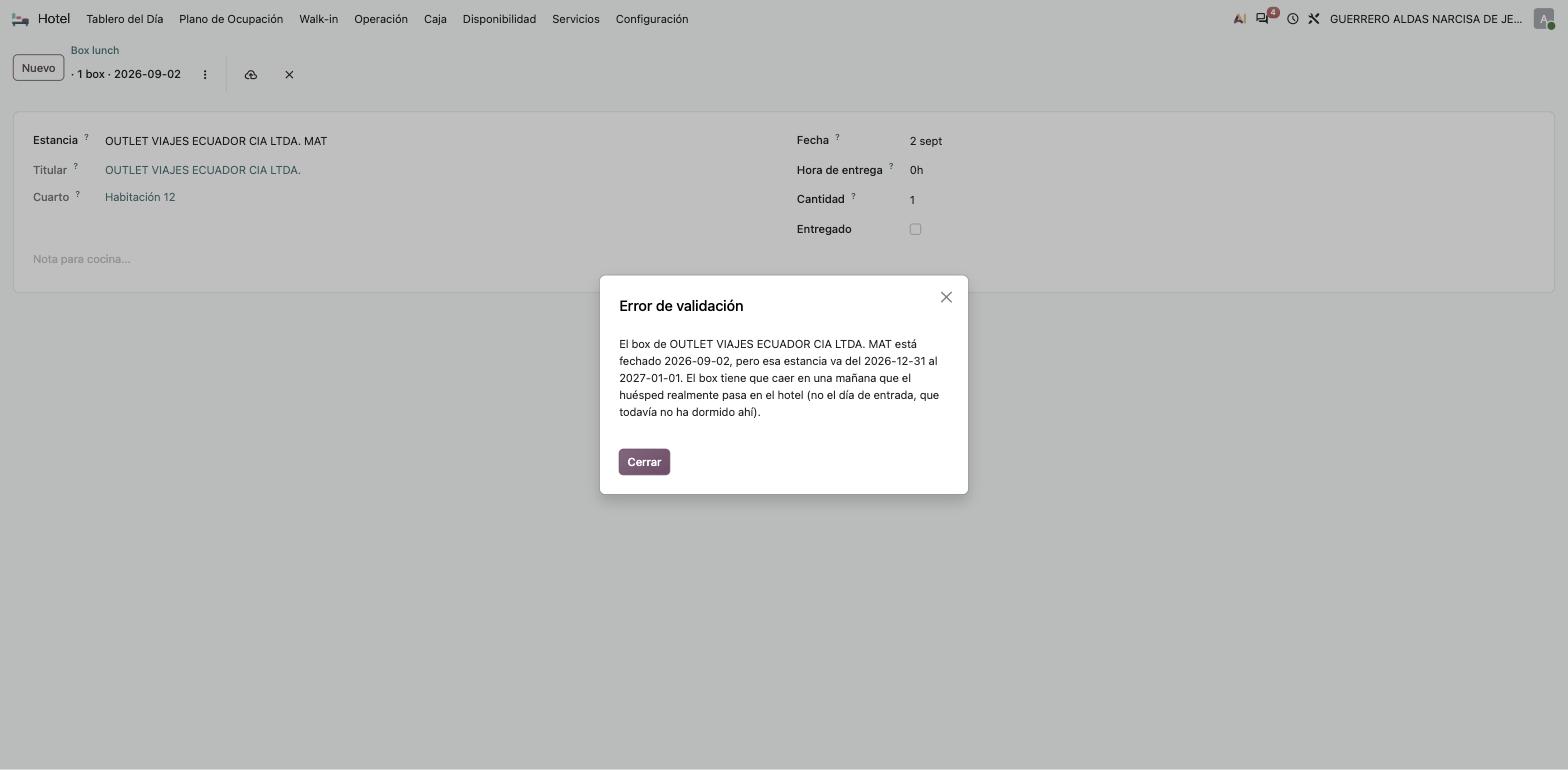Click the Hotel app bed icon
The image size is (1568, 770).
click(20, 19)
